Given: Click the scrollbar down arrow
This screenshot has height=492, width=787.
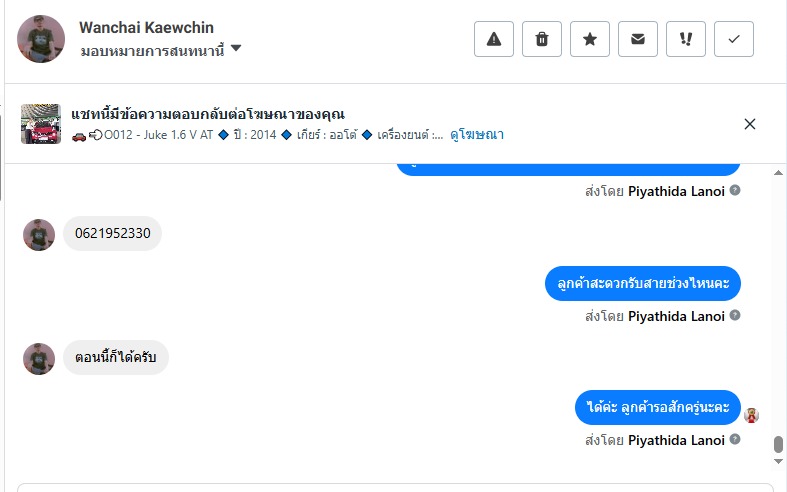Looking at the screenshot, I should click(x=778, y=460).
